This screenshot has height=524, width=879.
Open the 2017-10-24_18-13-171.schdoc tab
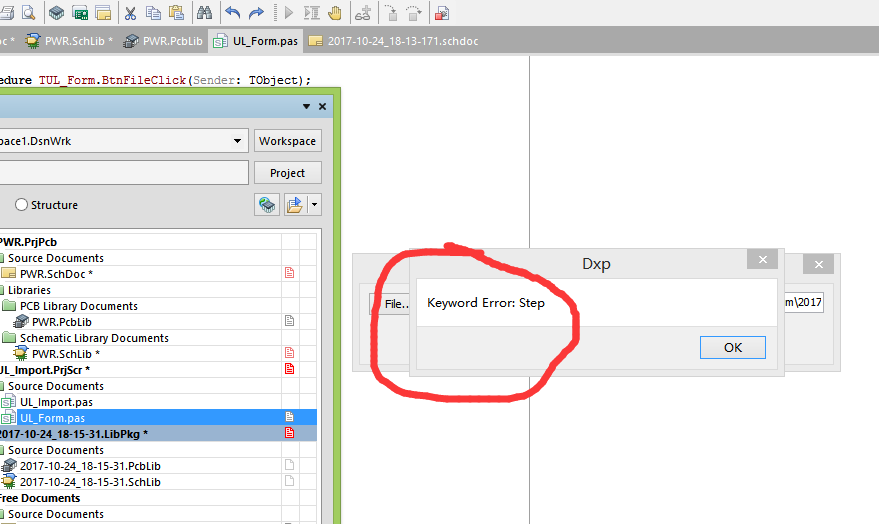click(x=394, y=41)
